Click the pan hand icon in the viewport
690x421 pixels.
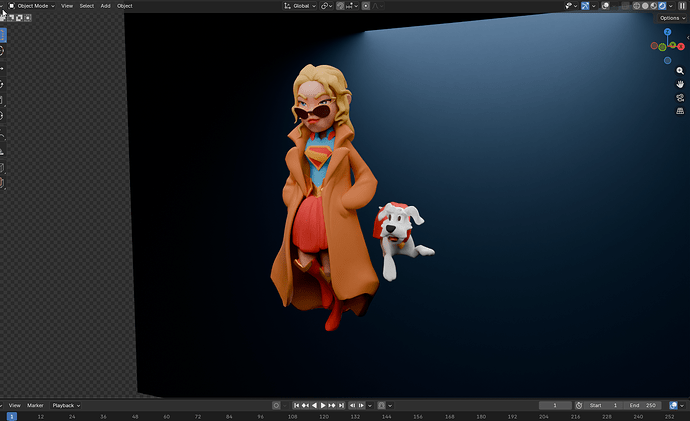(x=680, y=84)
